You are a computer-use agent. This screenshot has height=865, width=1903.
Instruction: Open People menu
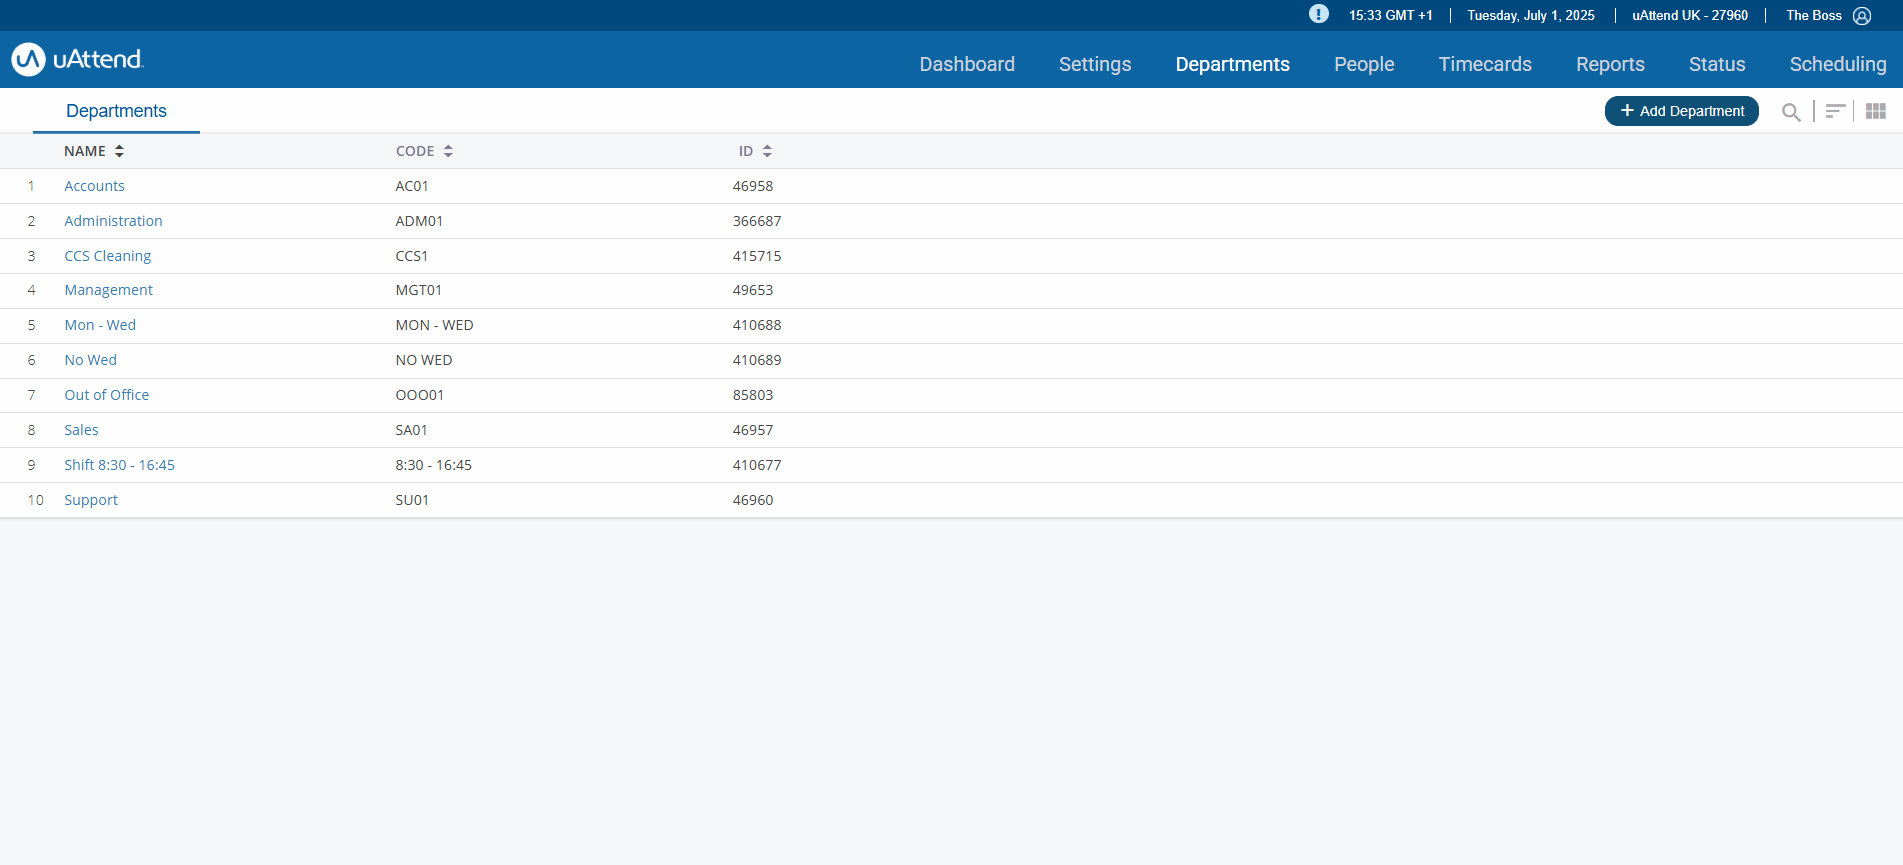tap(1364, 64)
